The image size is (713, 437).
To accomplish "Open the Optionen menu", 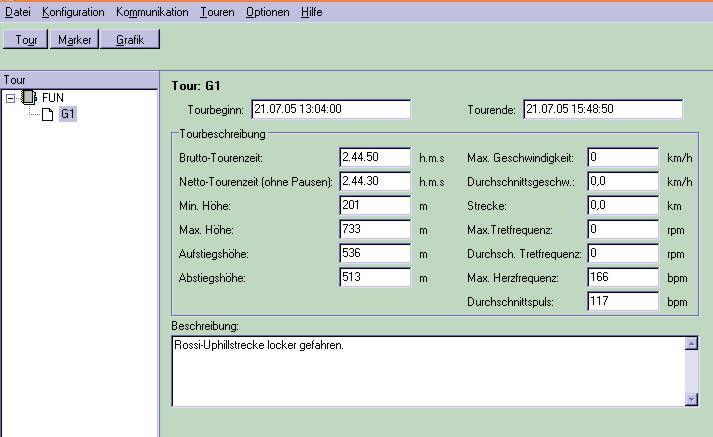I will pos(267,12).
